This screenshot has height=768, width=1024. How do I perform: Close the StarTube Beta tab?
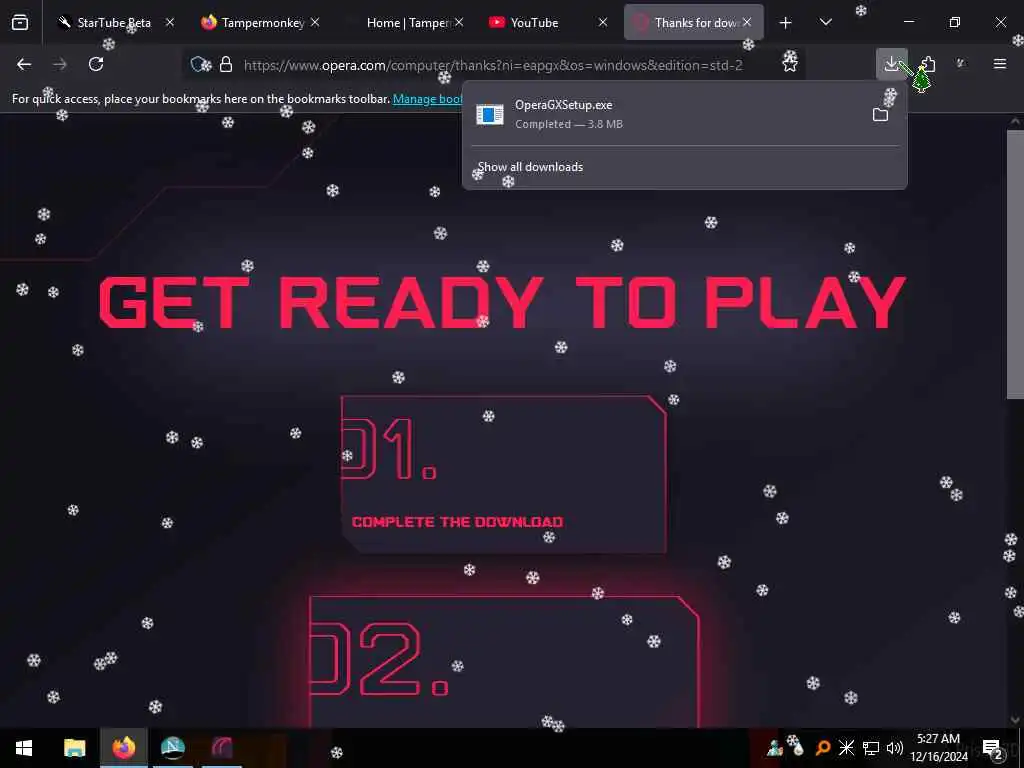[170, 22]
